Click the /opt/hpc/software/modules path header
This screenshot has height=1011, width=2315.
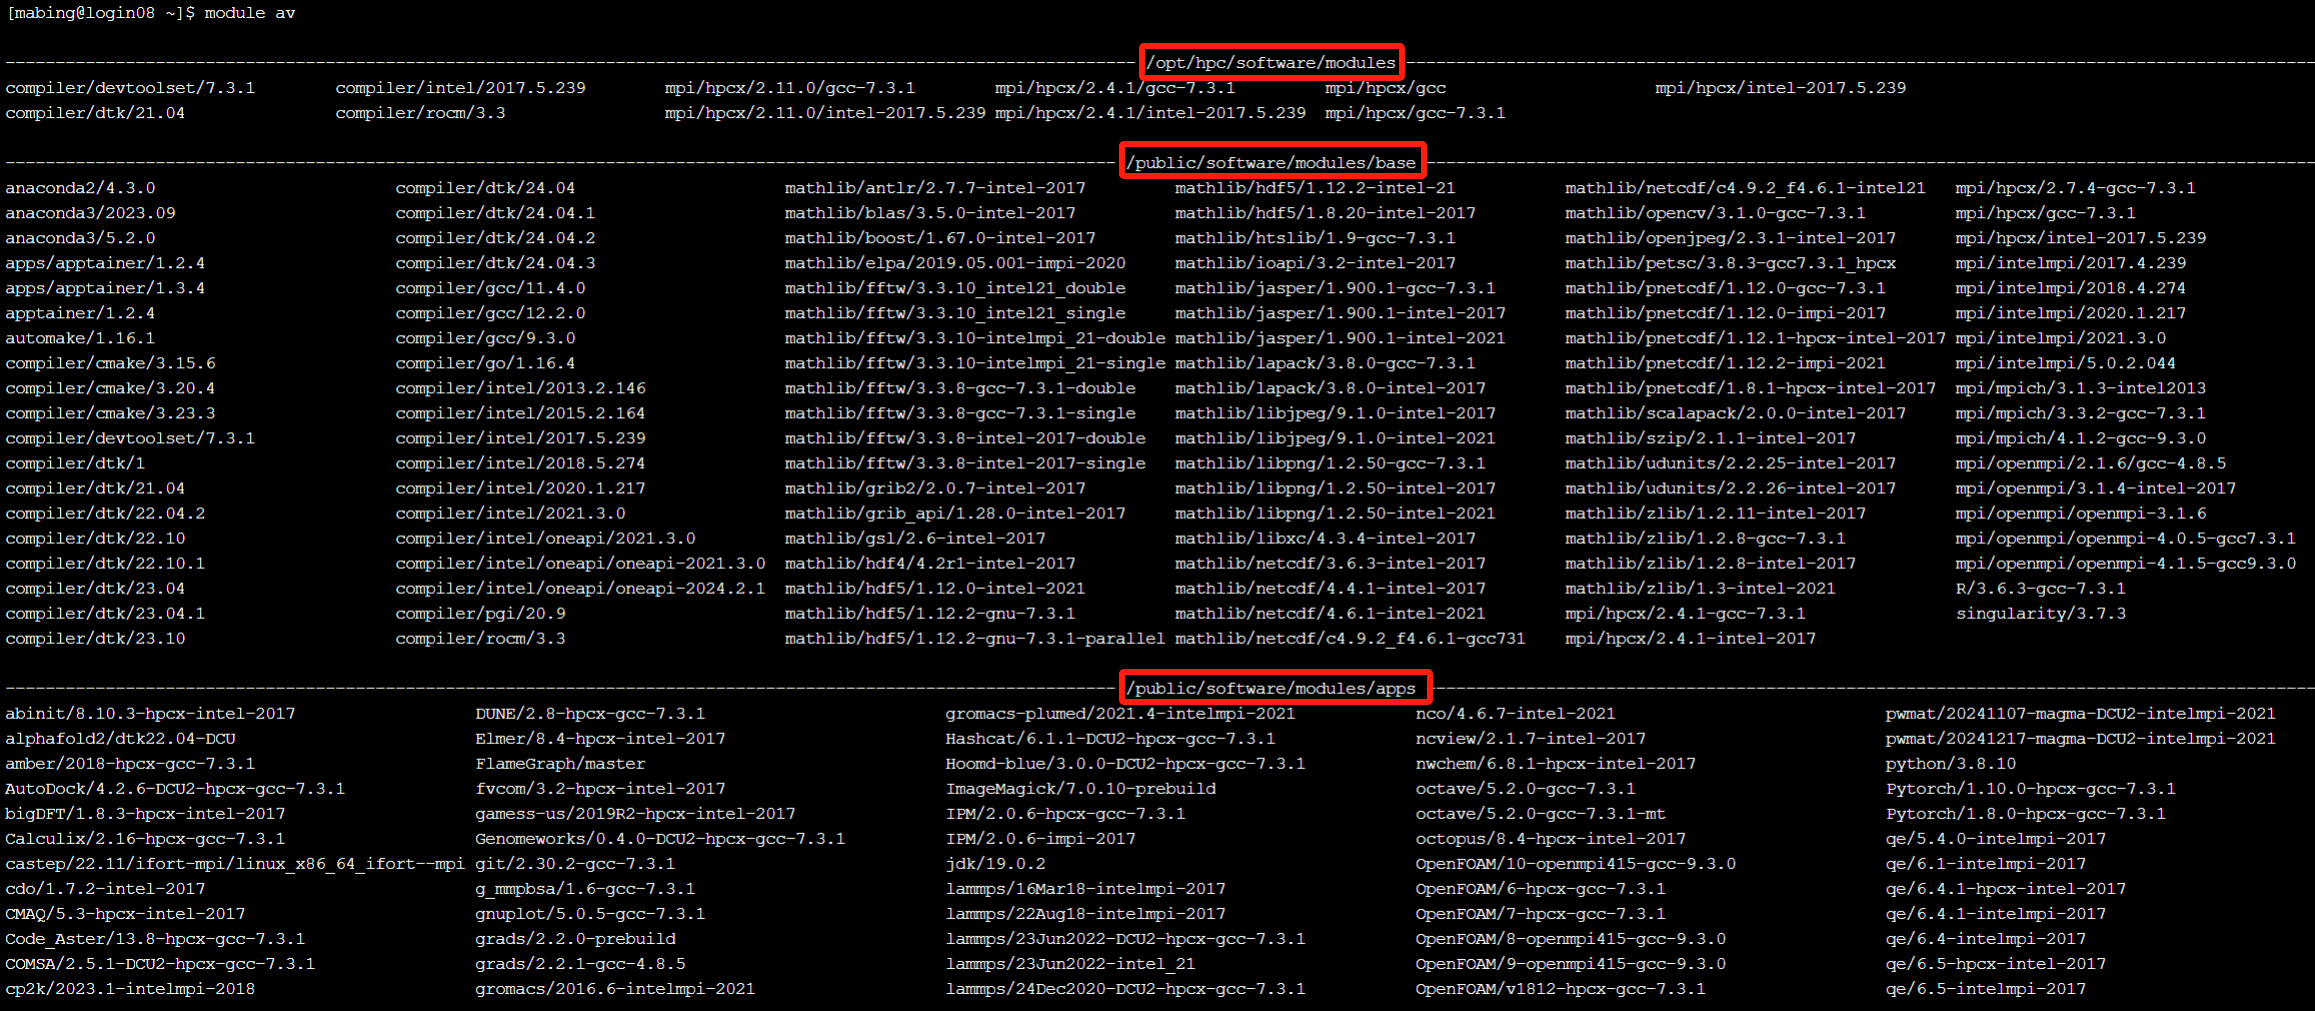pyautogui.click(x=1270, y=63)
